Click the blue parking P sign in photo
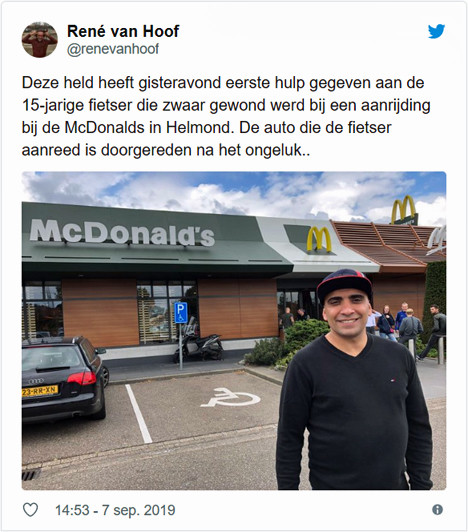The width and height of the screenshot is (468, 532). click(x=181, y=312)
